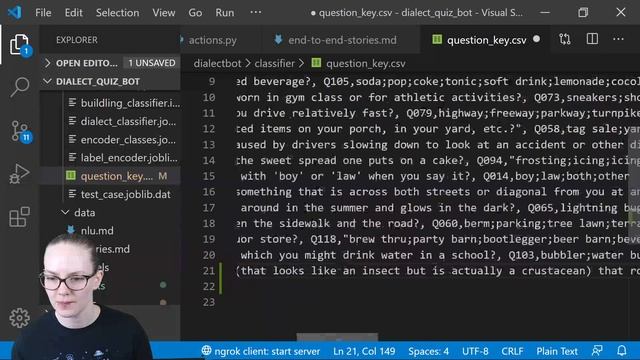Click question_key.csv in the breadcrumb

pyautogui.click(x=365, y=63)
